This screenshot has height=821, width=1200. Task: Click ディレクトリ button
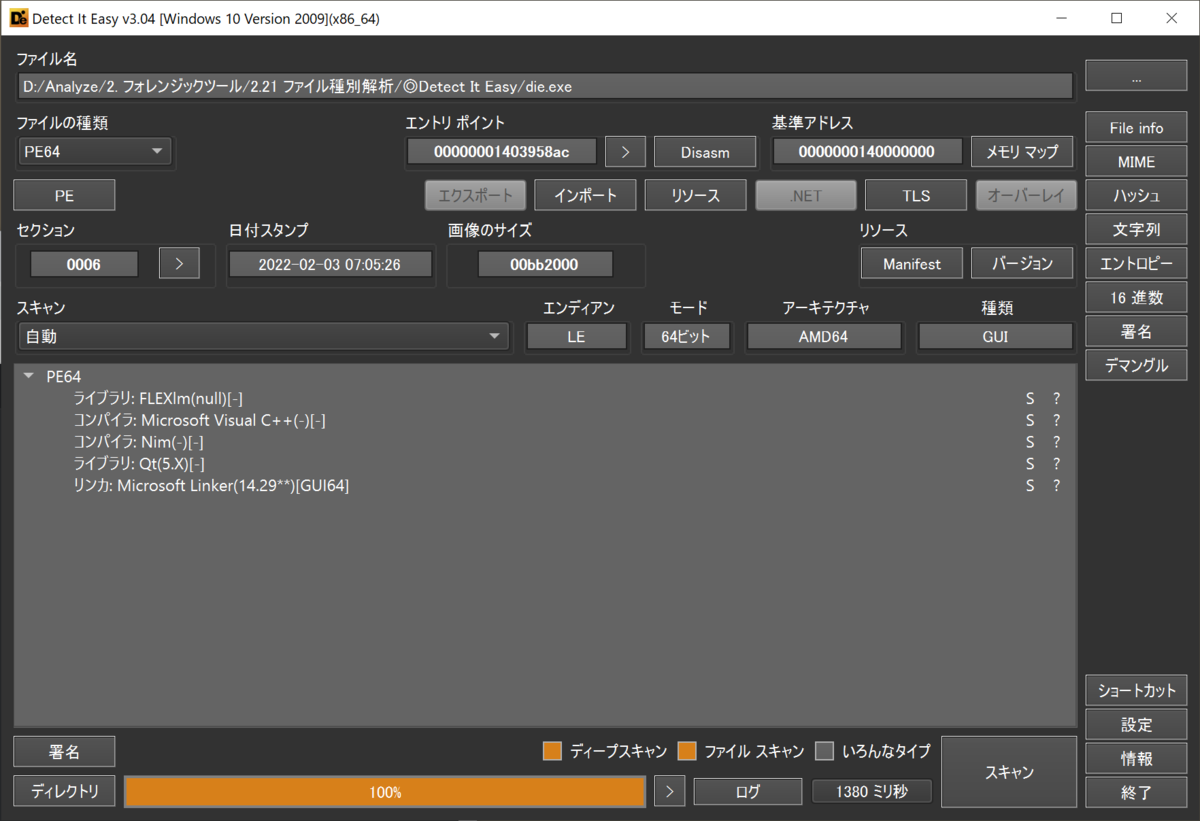[64, 792]
